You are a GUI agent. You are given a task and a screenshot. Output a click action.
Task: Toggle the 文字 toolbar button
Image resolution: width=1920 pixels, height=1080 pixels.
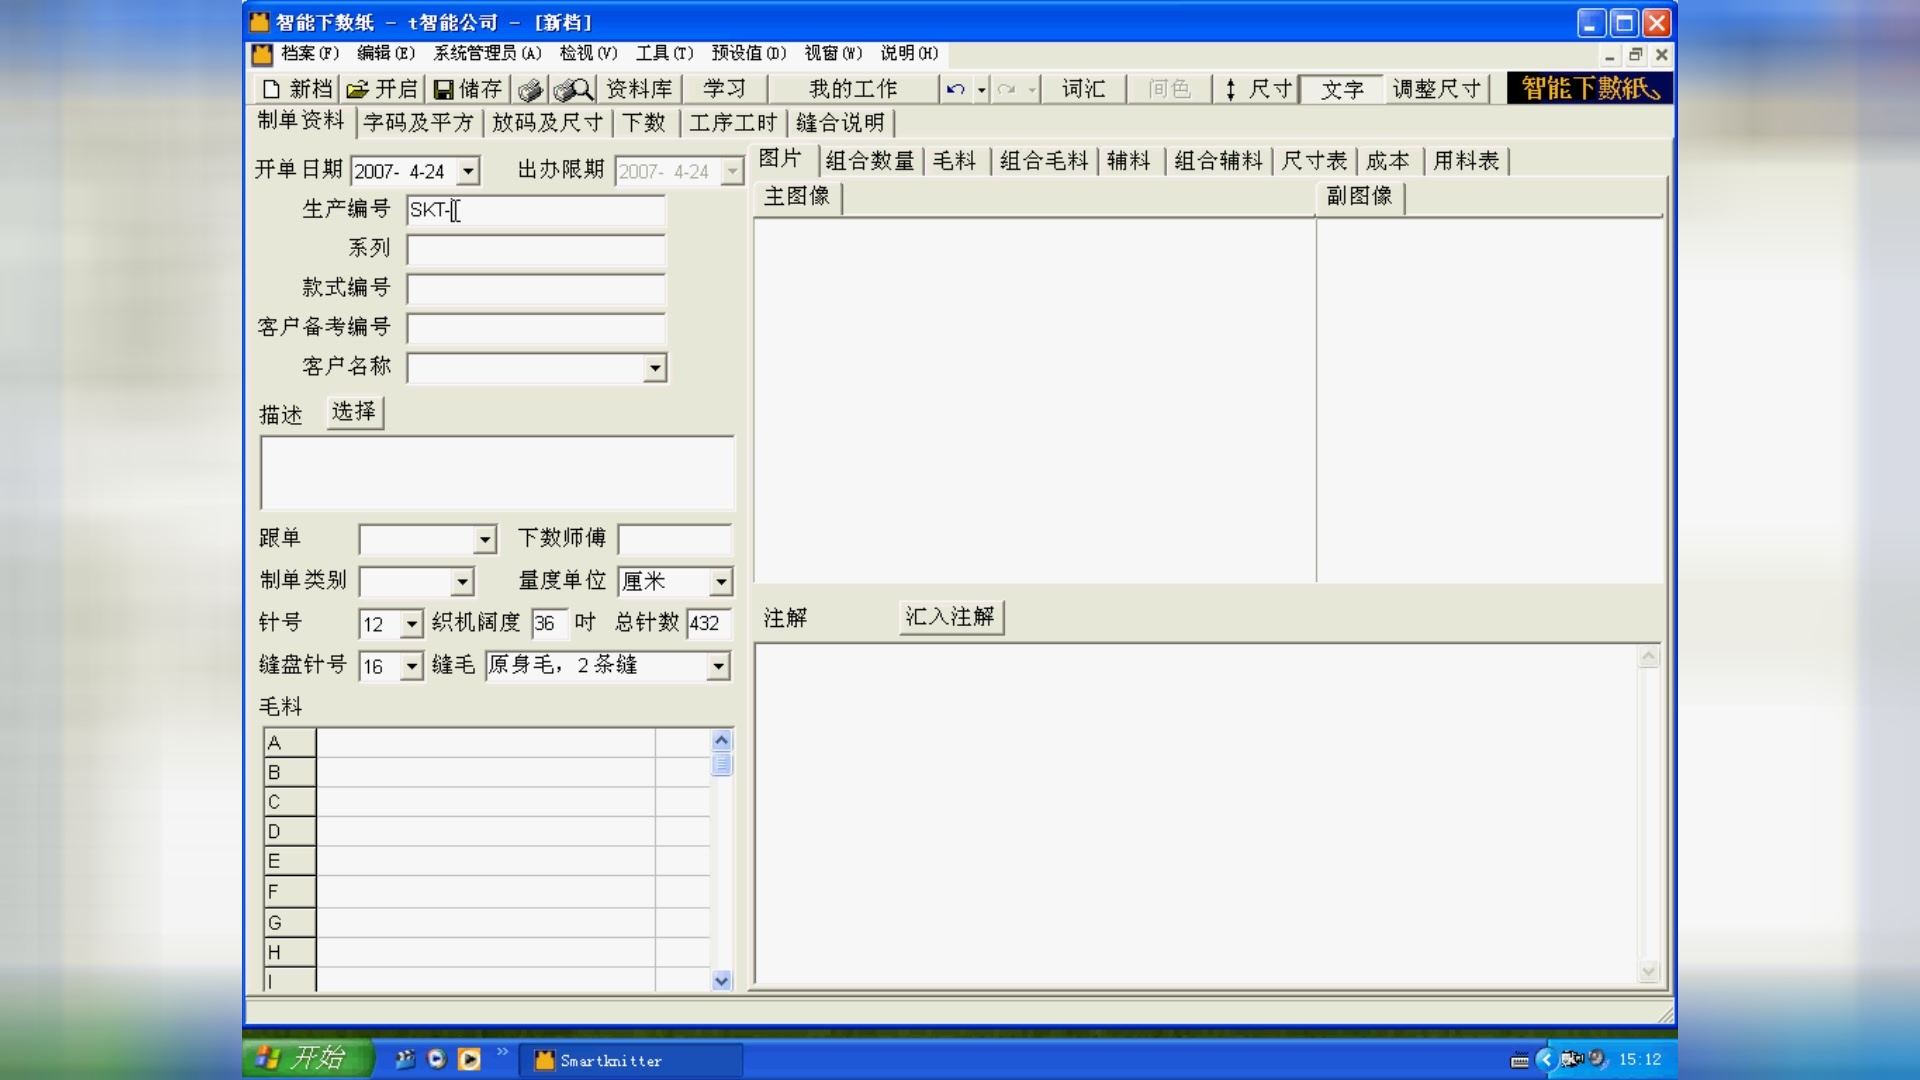tap(1341, 90)
